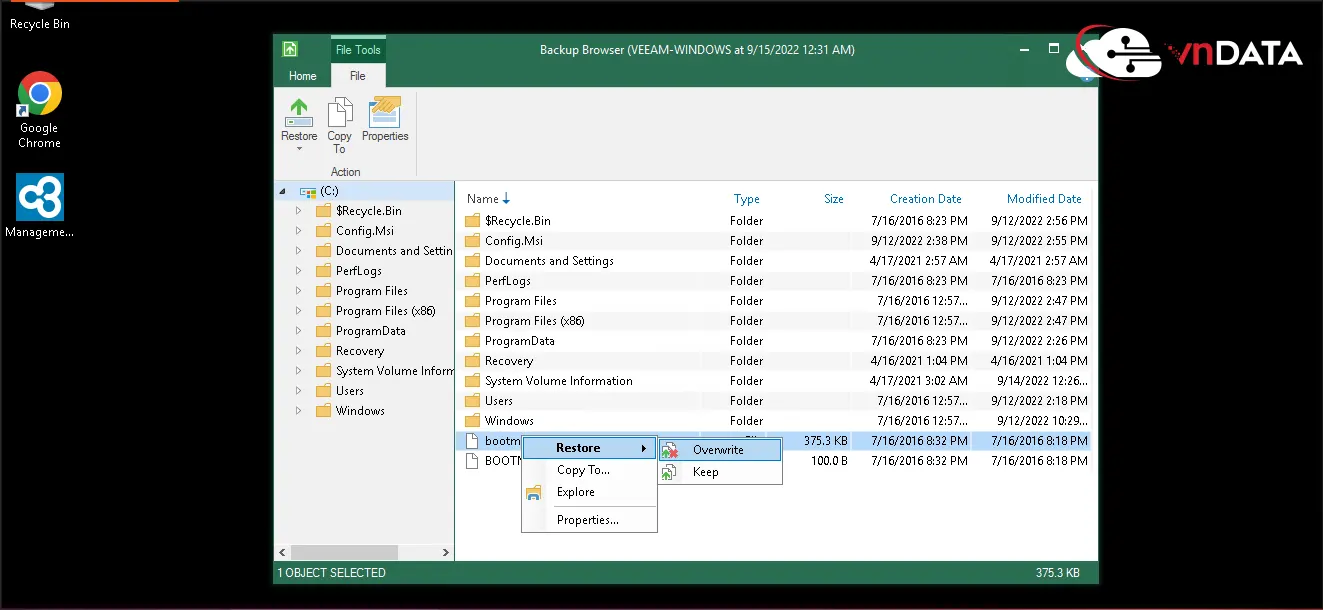Image resolution: width=1323 pixels, height=610 pixels.
Task: Expand System Volume Information tree node arrow
Action: pyautogui.click(x=298, y=371)
